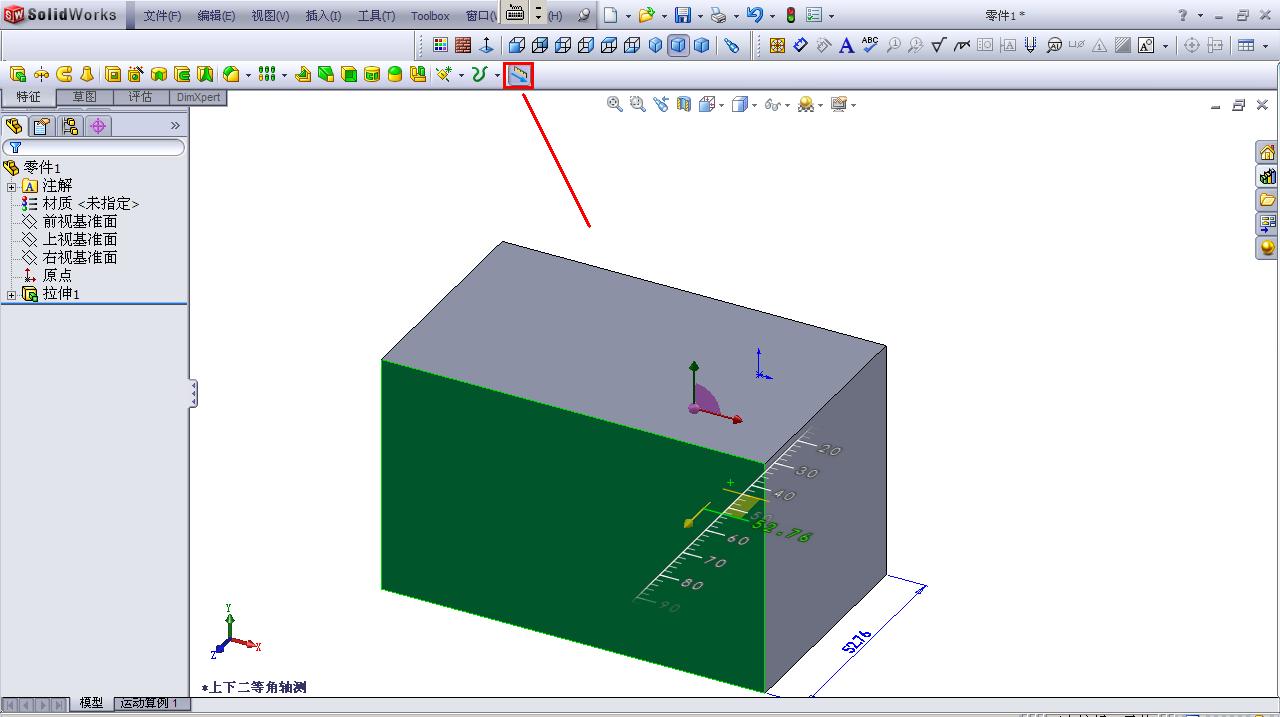Switch to the 草图 tab

point(85,97)
